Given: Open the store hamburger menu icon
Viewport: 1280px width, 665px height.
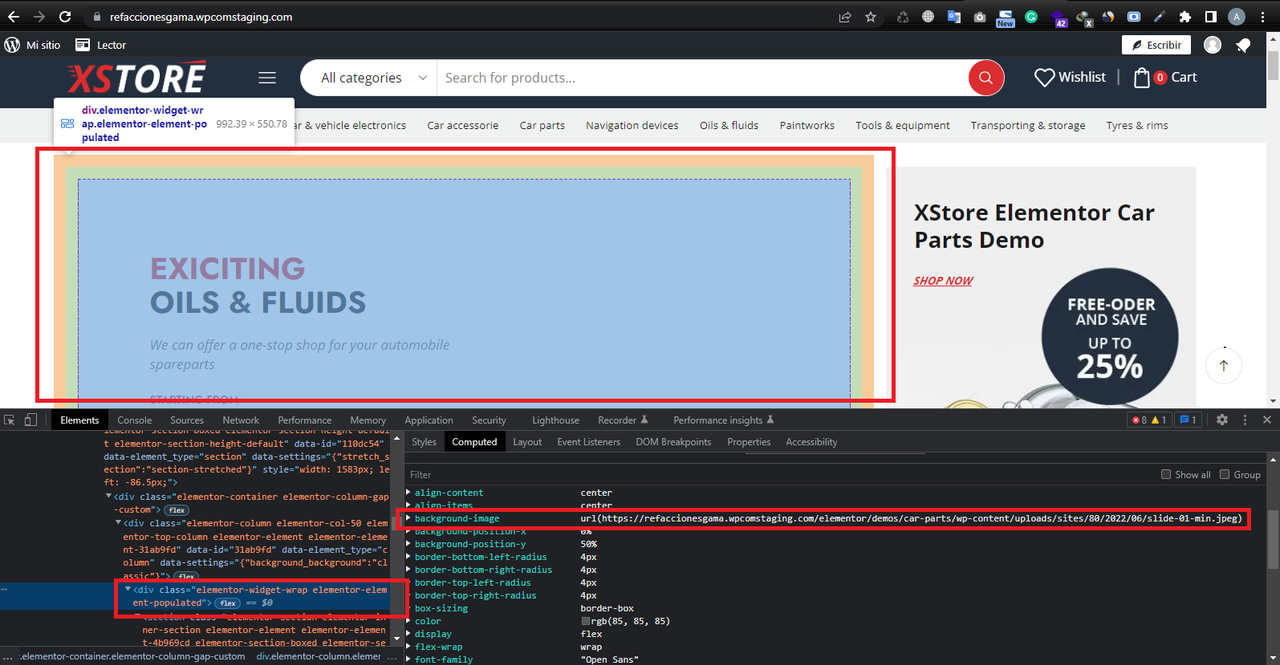Looking at the screenshot, I should (x=266, y=77).
